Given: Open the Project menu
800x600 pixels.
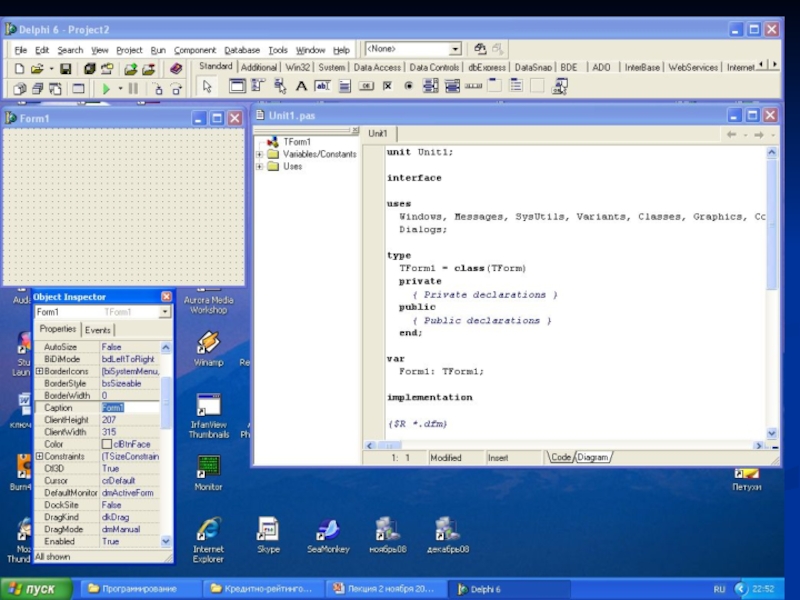Looking at the screenshot, I should [129, 50].
